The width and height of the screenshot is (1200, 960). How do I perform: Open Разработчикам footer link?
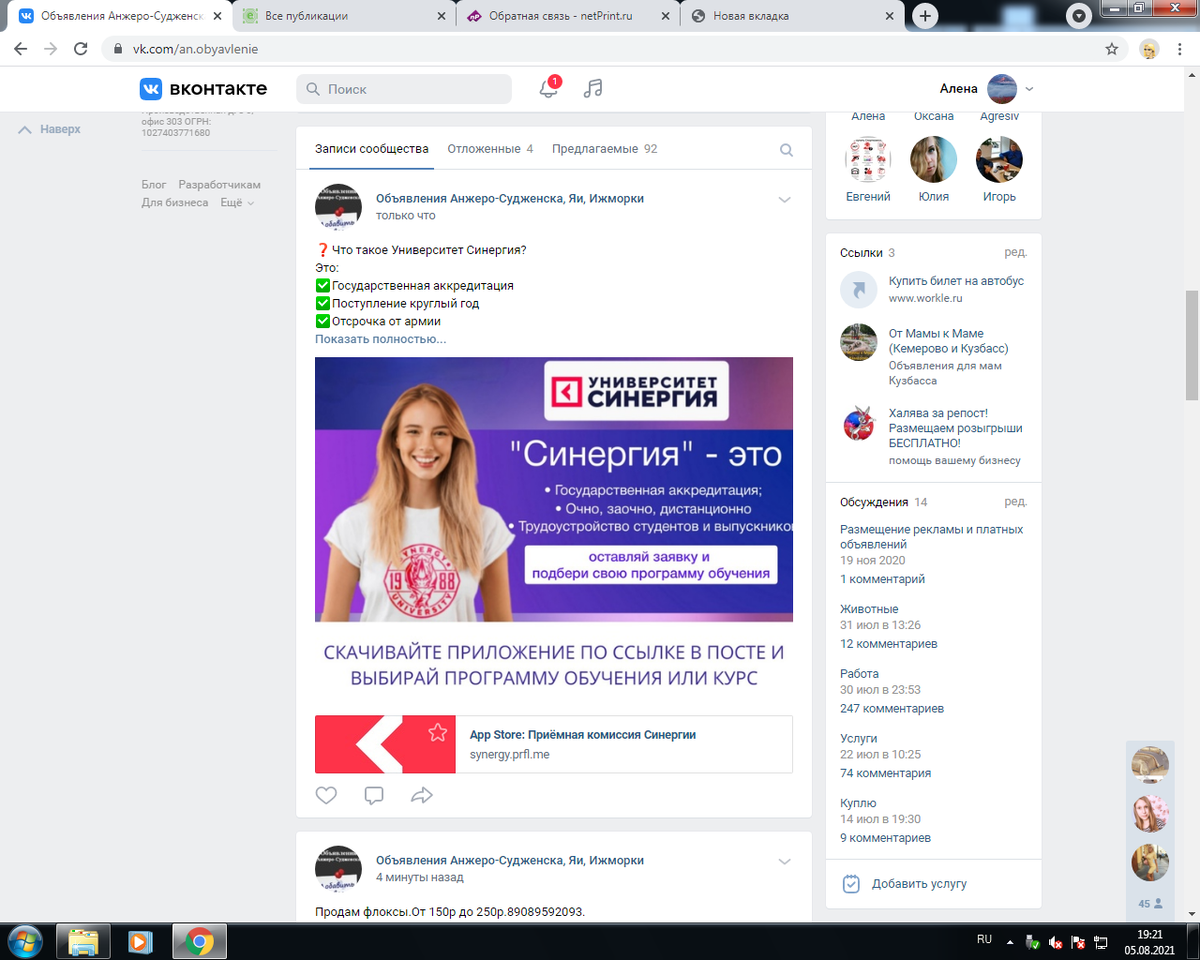219,185
